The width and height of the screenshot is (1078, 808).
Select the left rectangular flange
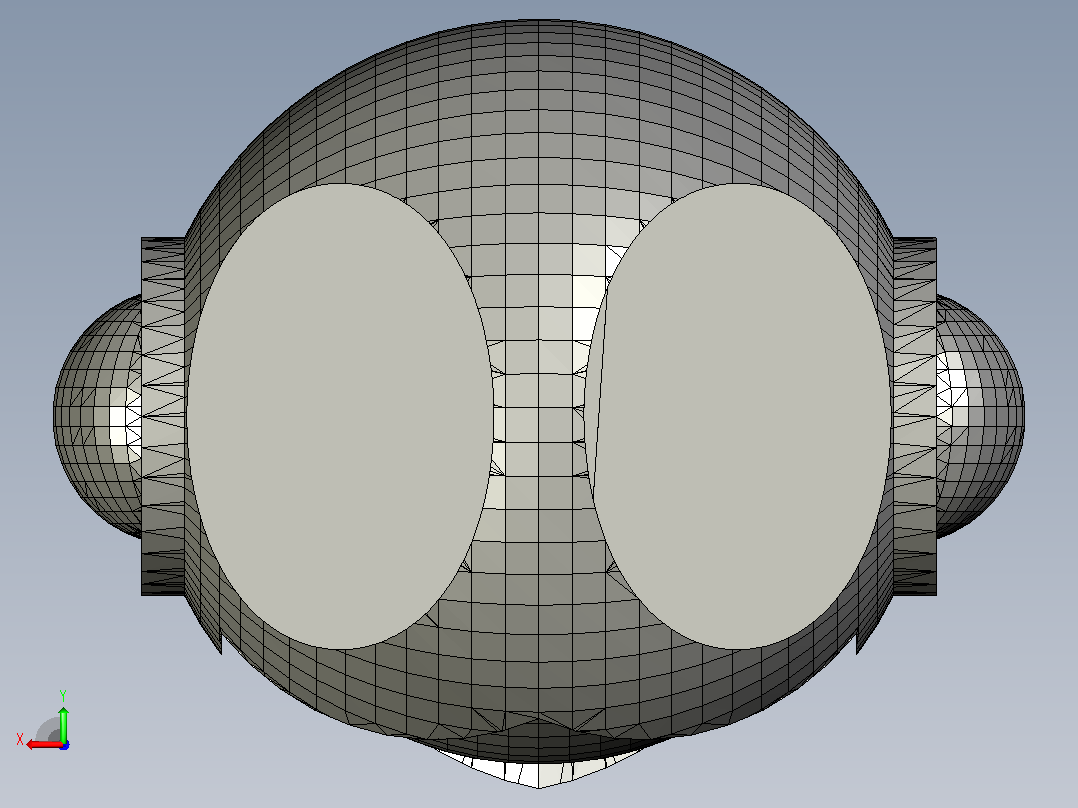[x=163, y=416]
